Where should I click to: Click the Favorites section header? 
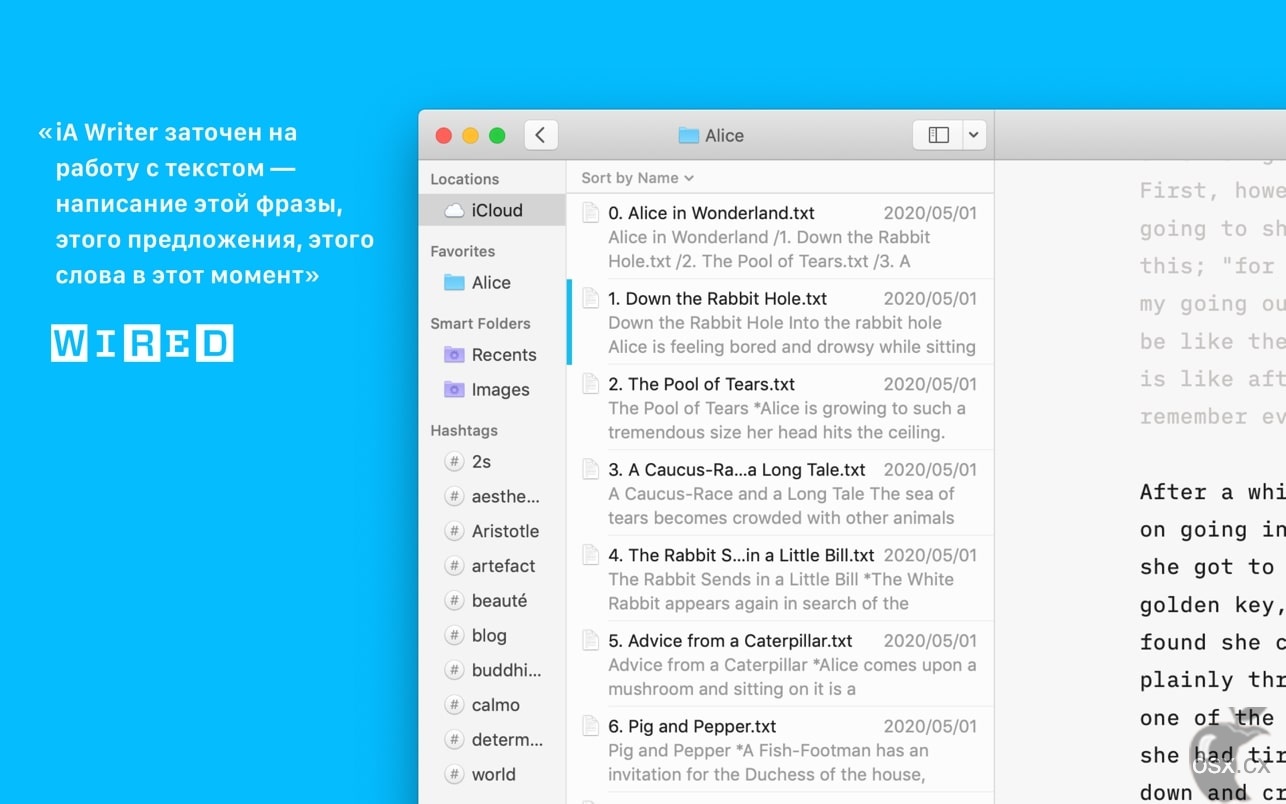pyautogui.click(x=462, y=251)
